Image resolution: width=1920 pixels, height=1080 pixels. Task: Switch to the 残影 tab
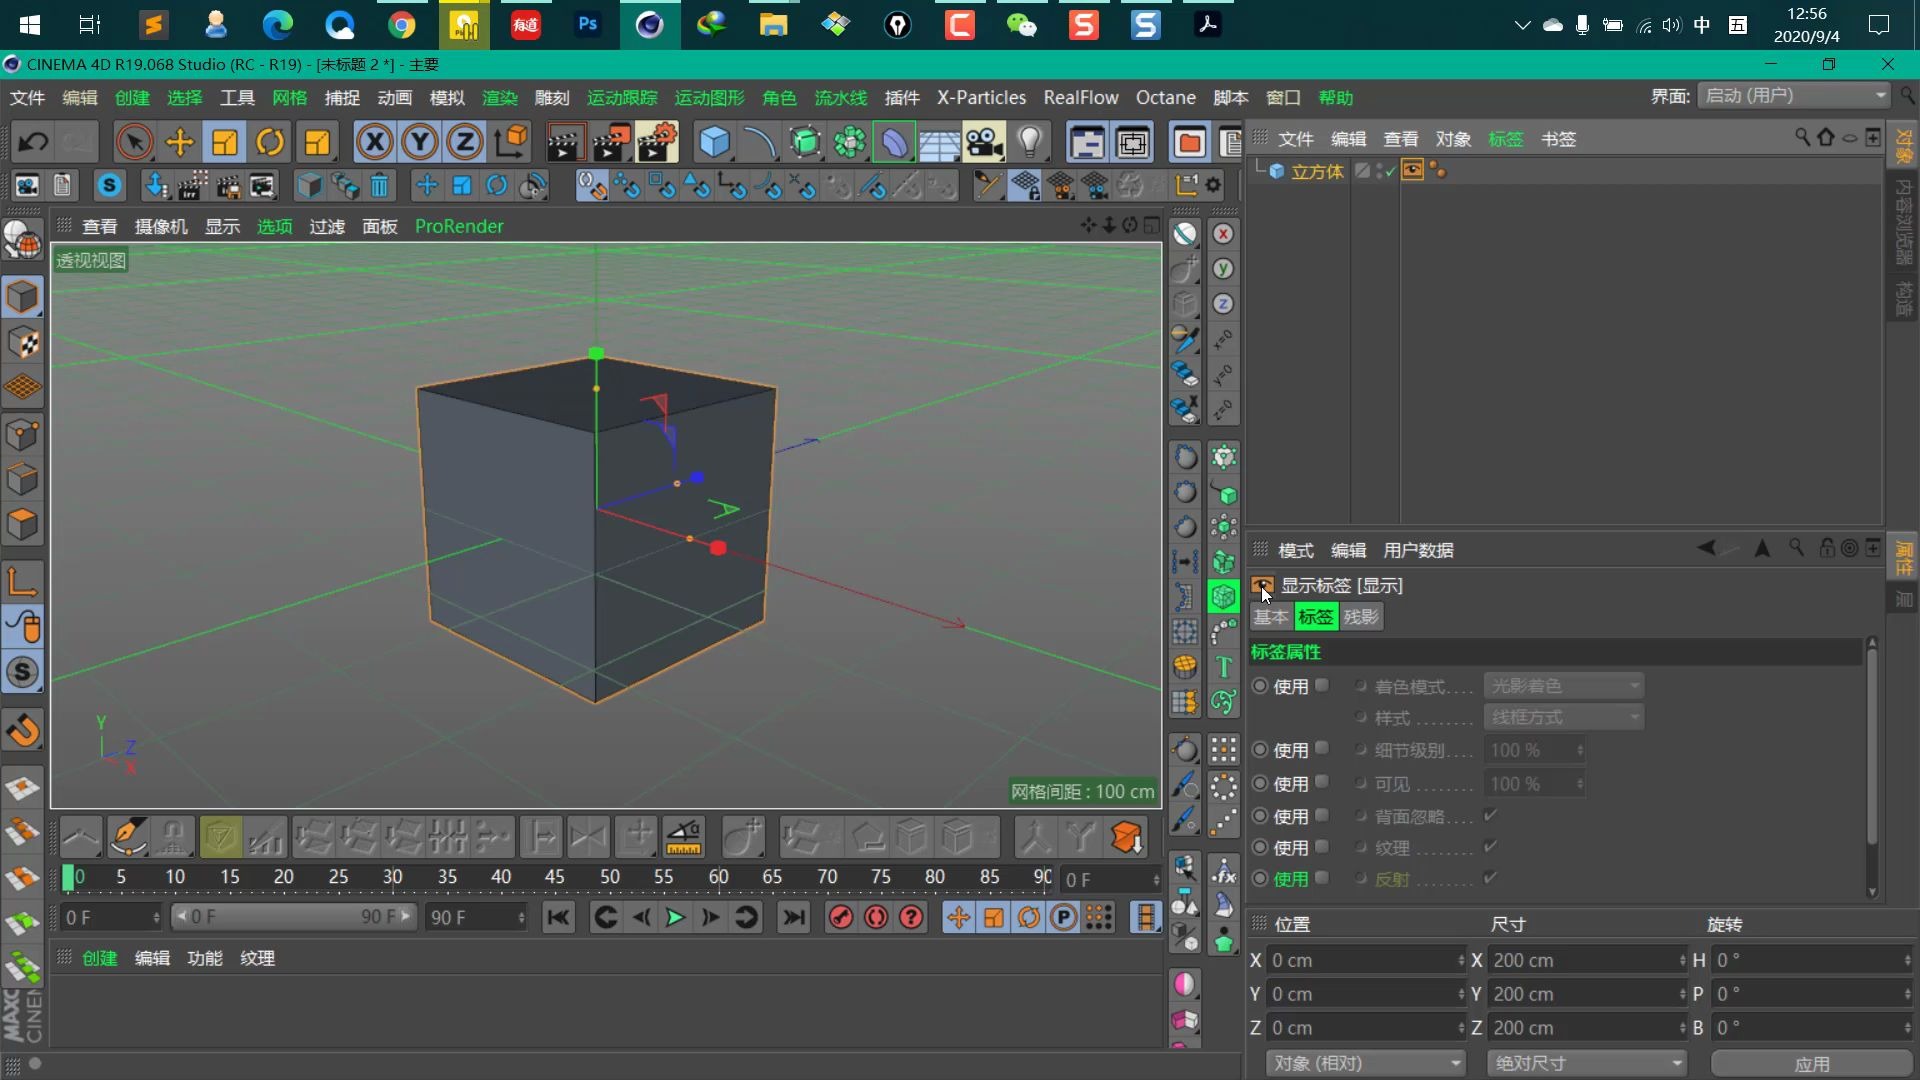pos(1360,616)
